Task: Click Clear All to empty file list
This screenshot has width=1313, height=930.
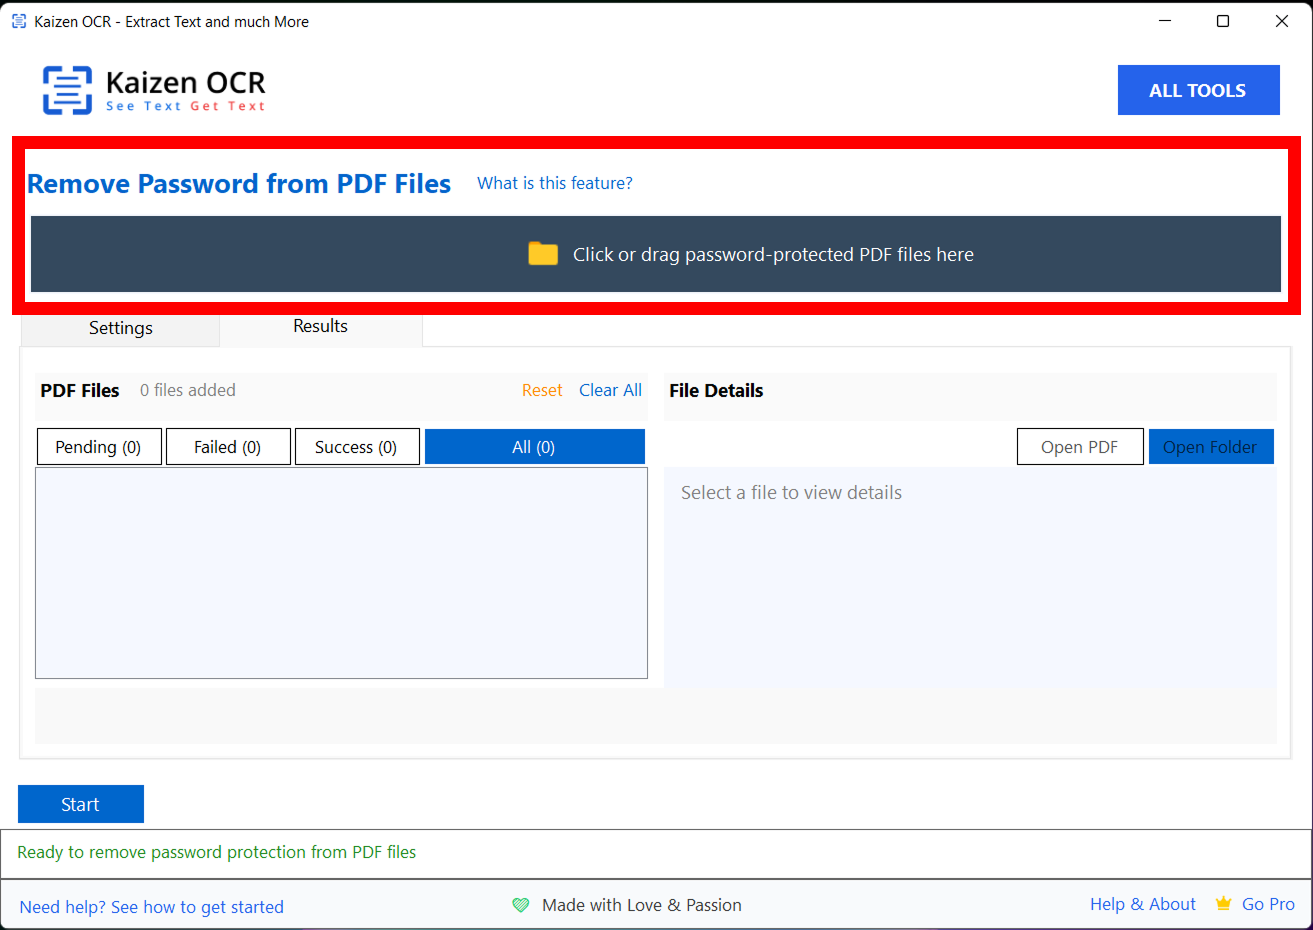Action: click(x=610, y=390)
